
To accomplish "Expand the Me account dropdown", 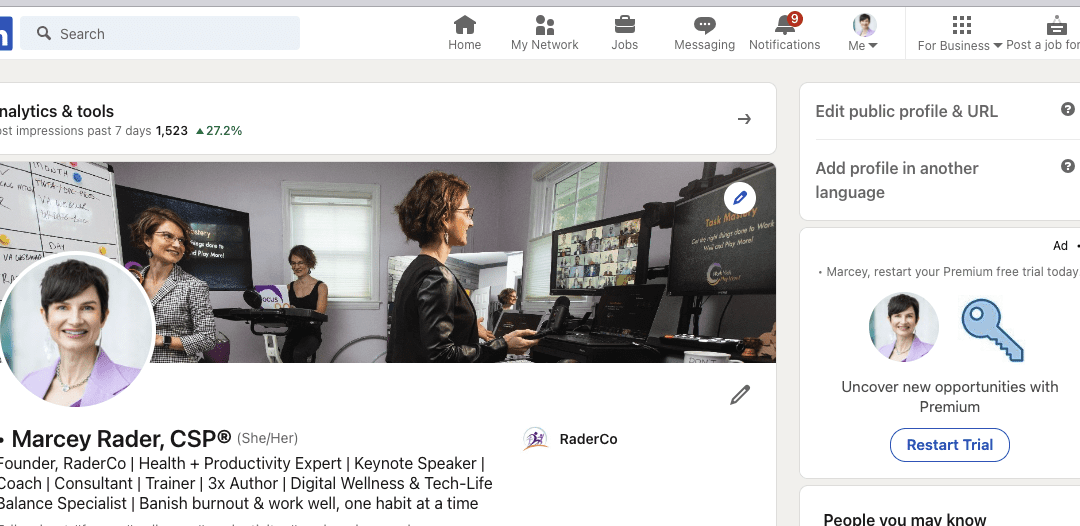I will point(863,33).
